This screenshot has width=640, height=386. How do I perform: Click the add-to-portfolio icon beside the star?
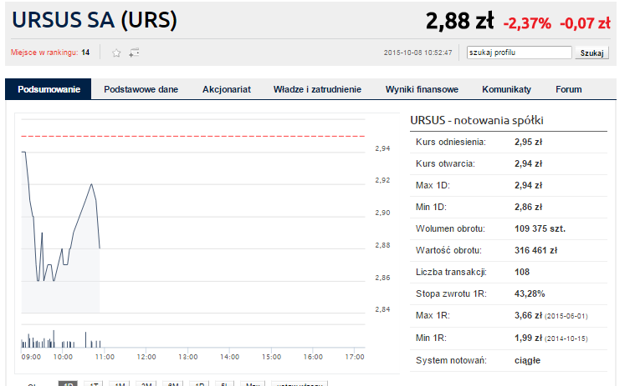[134, 53]
